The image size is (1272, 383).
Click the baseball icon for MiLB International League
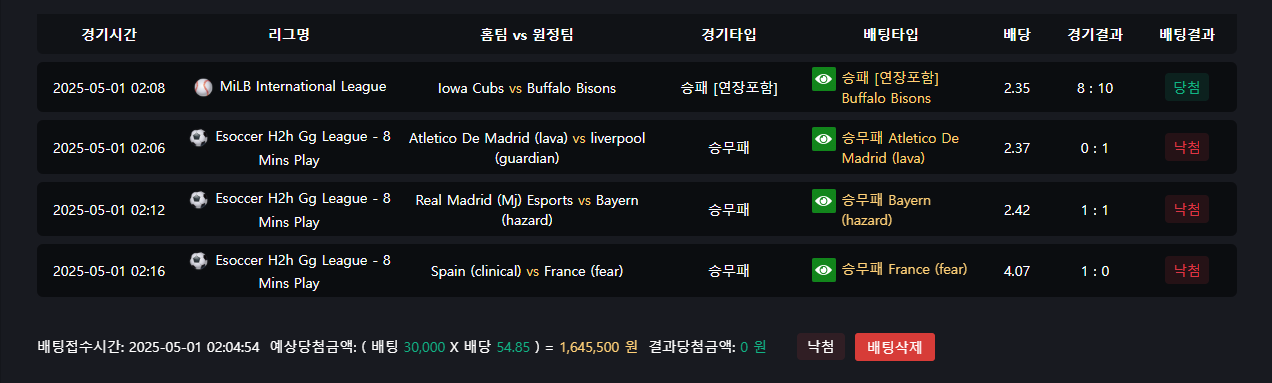coord(203,87)
